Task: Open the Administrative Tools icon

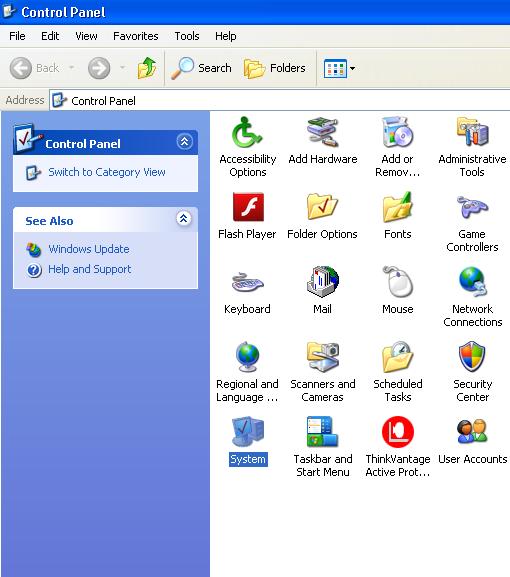Action: point(472,132)
